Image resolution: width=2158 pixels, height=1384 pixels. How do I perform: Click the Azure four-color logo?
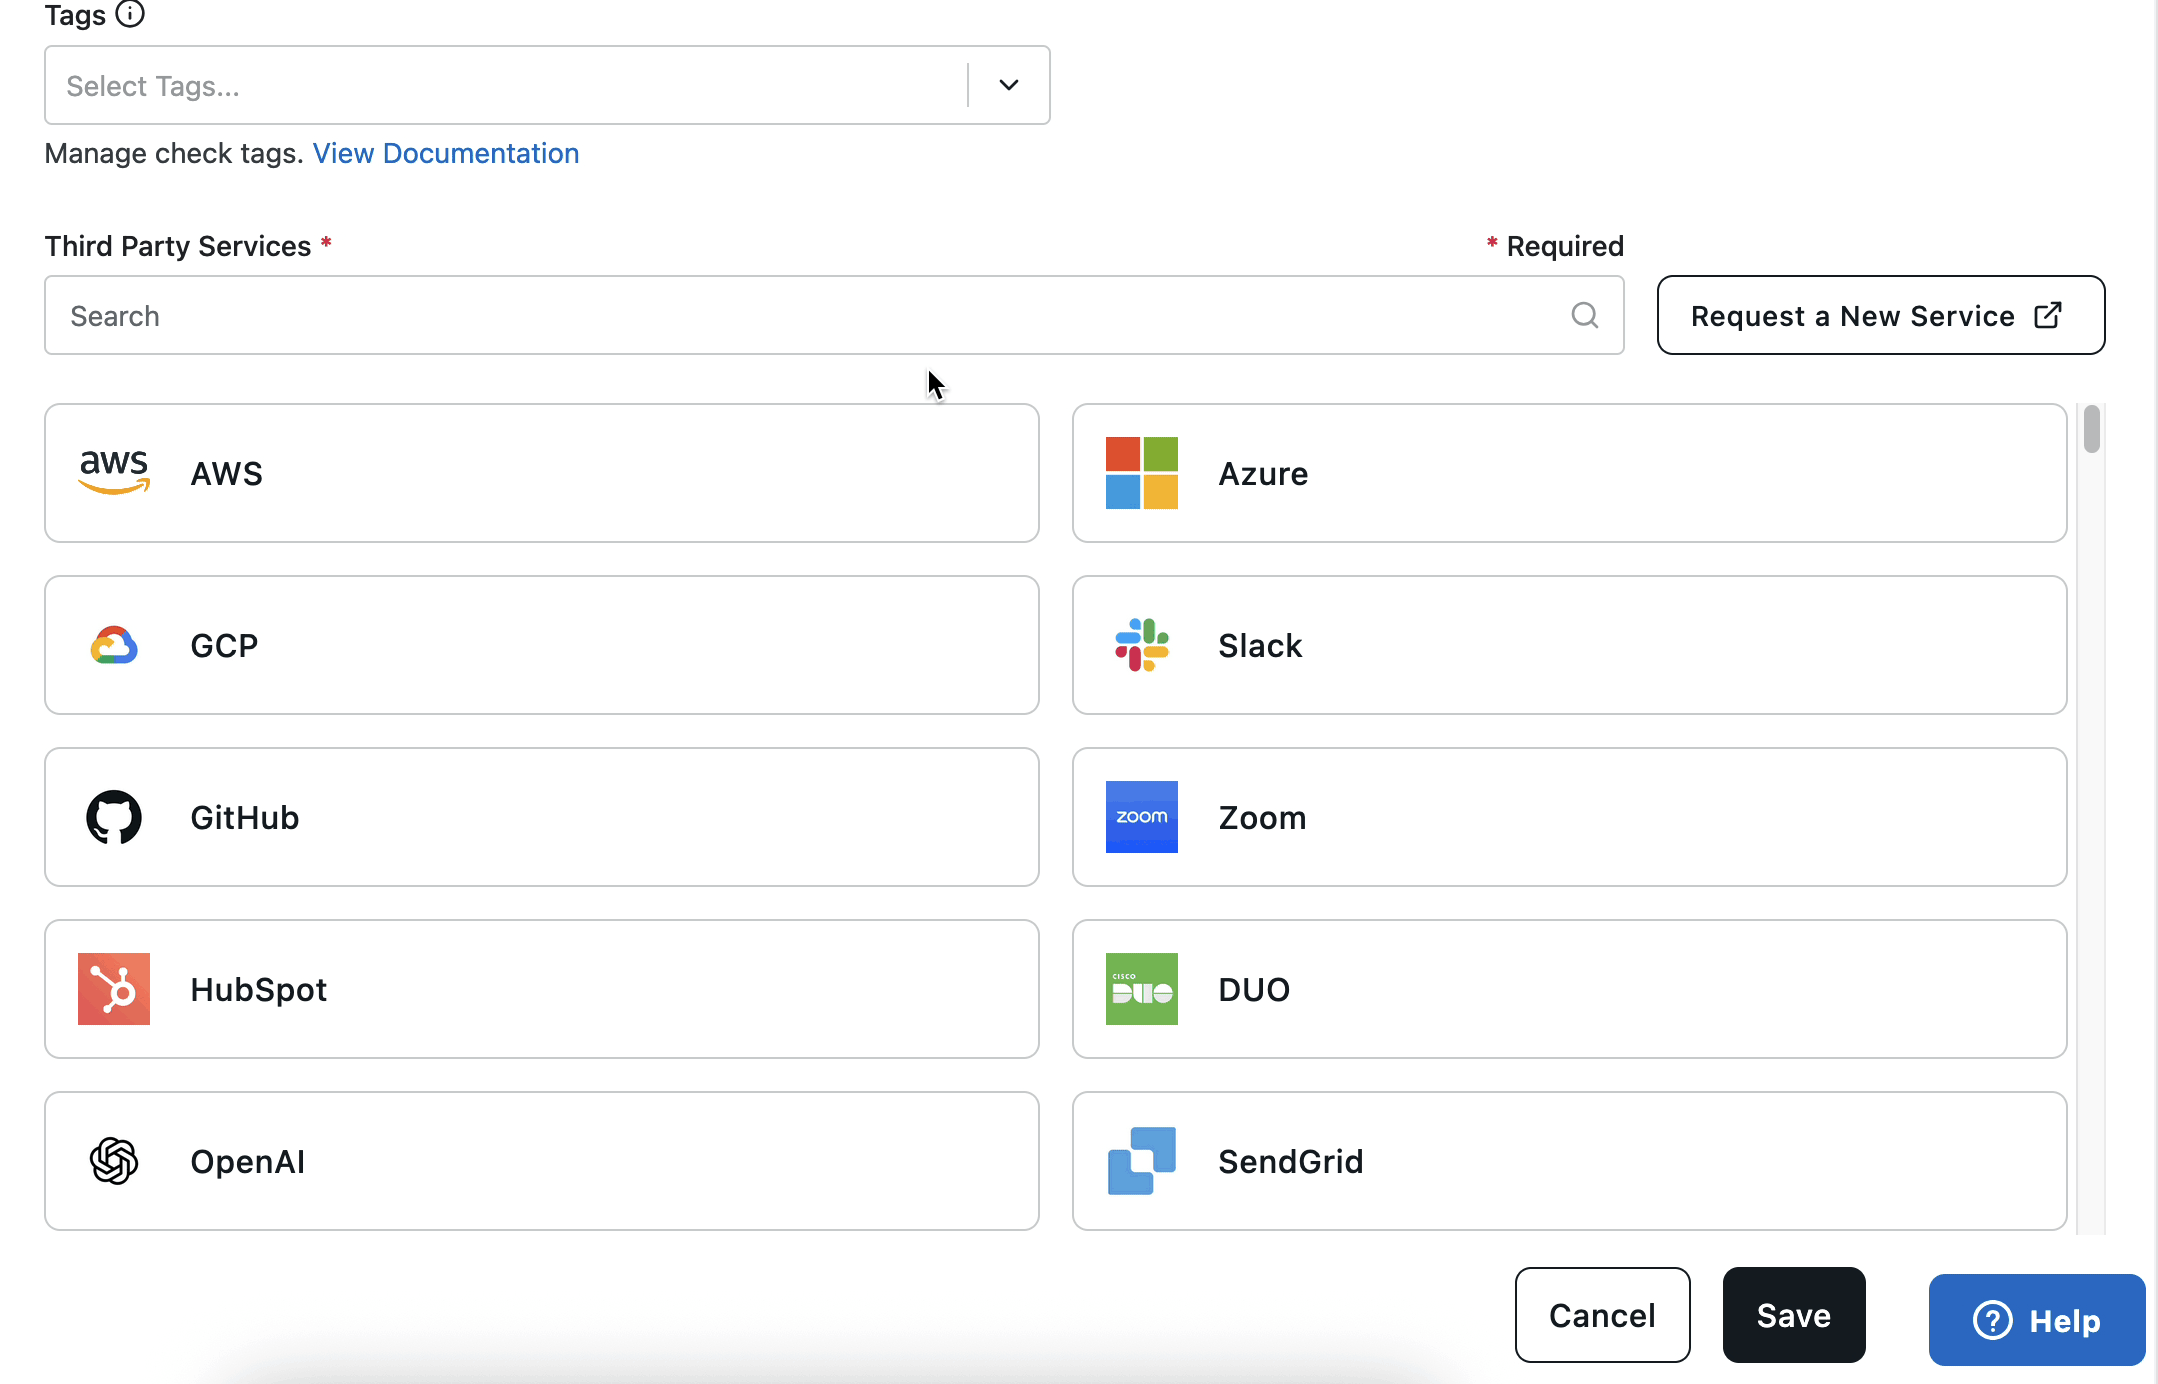pos(1141,473)
